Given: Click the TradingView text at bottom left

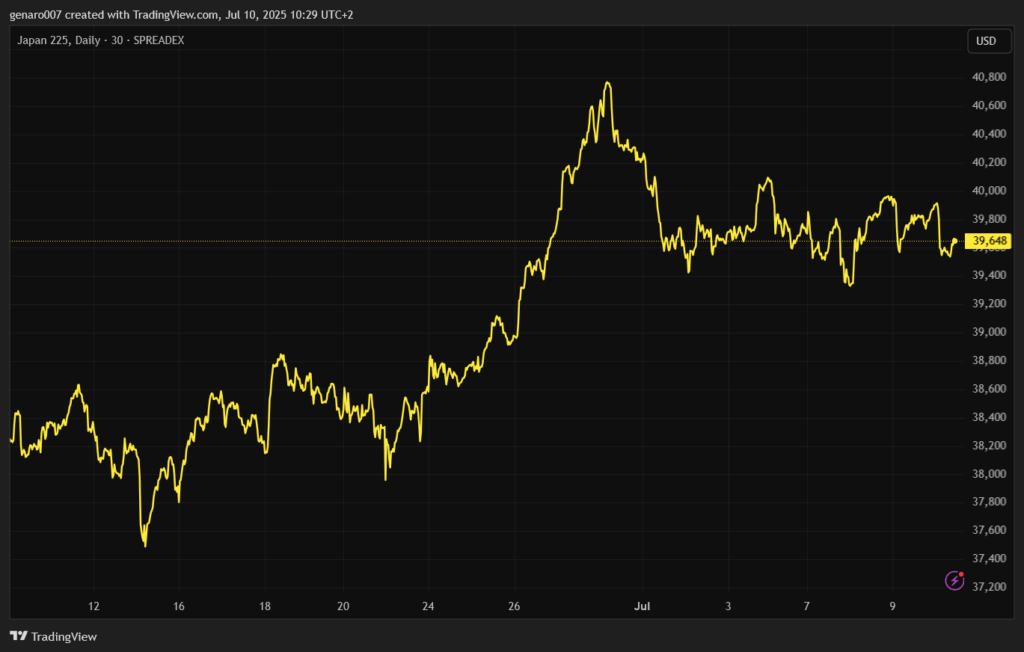Looking at the screenshot, I should pyautogui.click(x=64, y=637).
